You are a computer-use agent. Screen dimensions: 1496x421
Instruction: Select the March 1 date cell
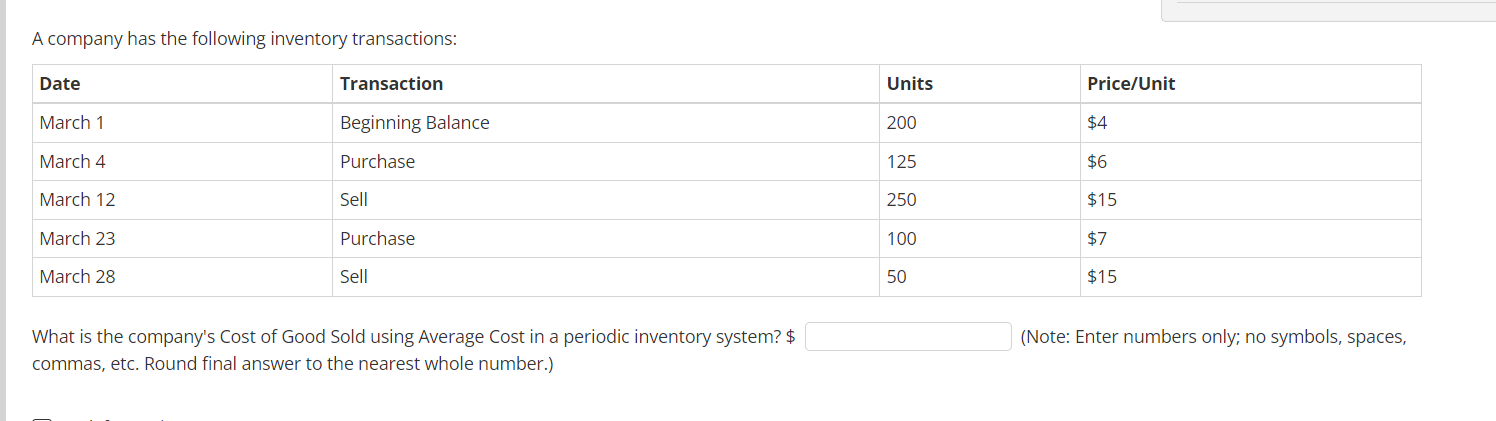tap(182, 123)
